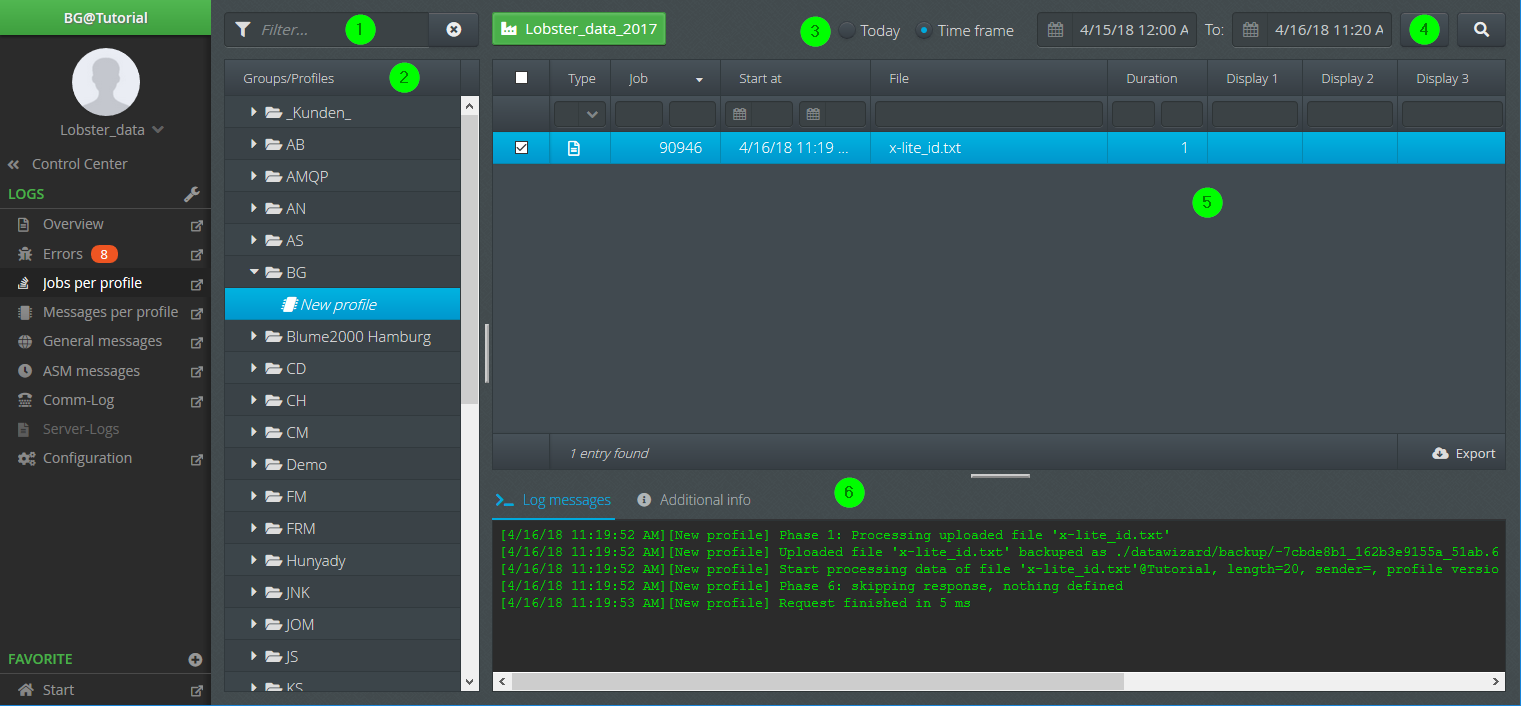Click the Display 1 filter field
This screenshot has height=706, width=1521.
1255,114
